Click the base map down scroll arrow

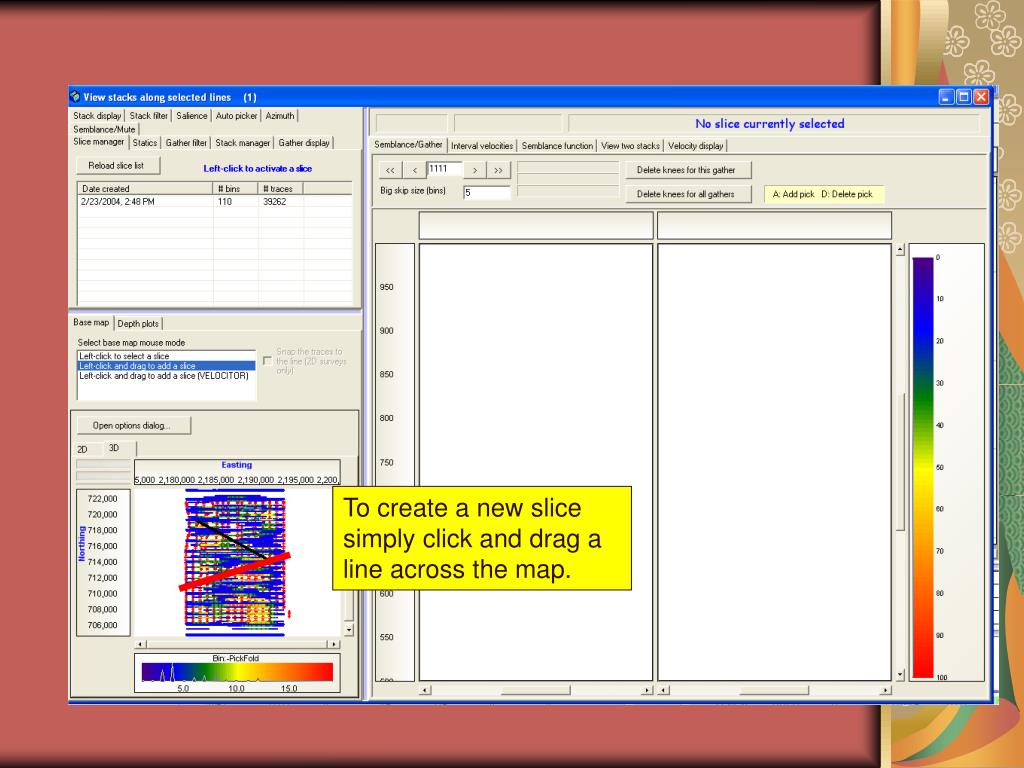[x=349, y=630]
